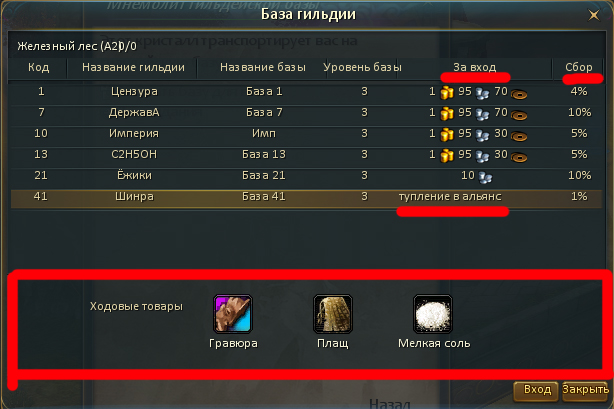Click gold coin icon in C2H5OH row

447,156
